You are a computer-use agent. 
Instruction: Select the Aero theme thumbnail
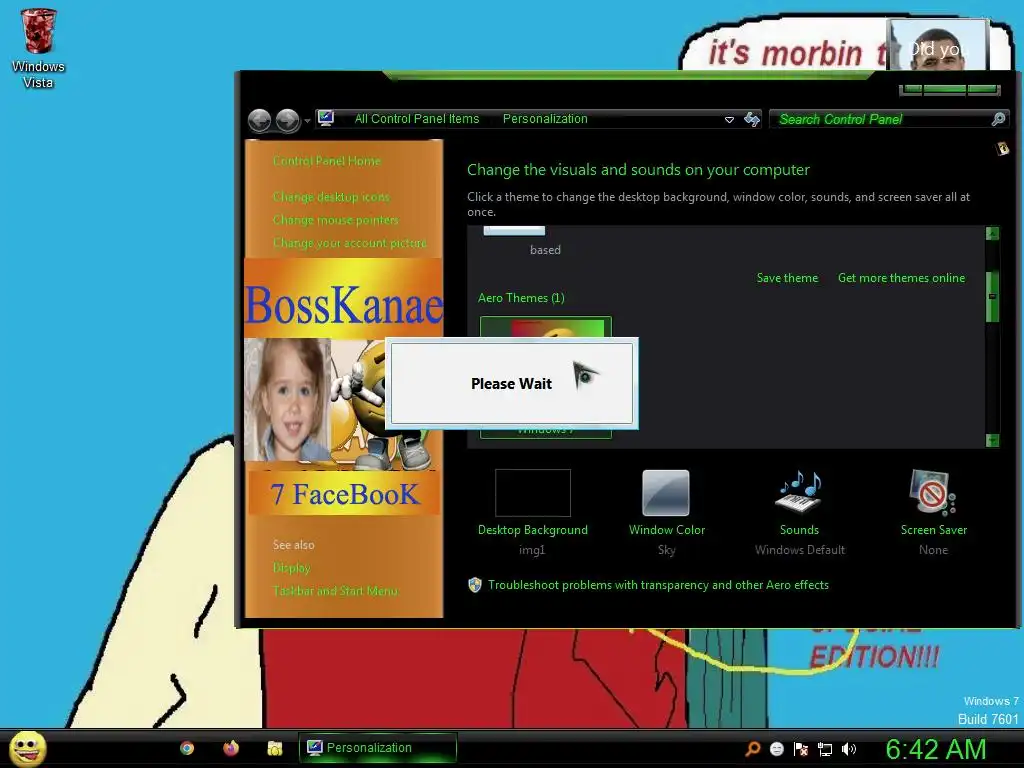pos(545,377)
